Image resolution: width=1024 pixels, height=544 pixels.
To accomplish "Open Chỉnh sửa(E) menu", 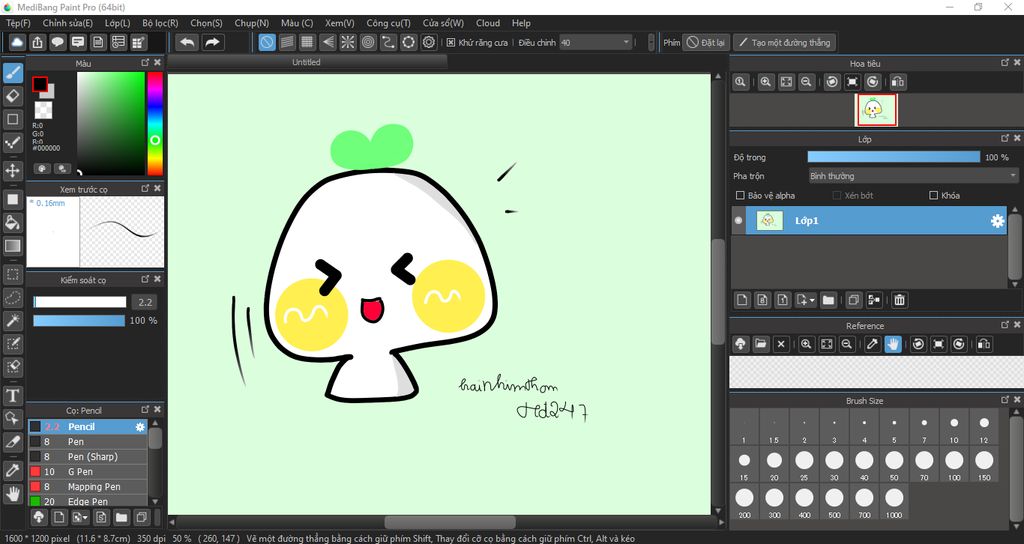I will (68, 23).
